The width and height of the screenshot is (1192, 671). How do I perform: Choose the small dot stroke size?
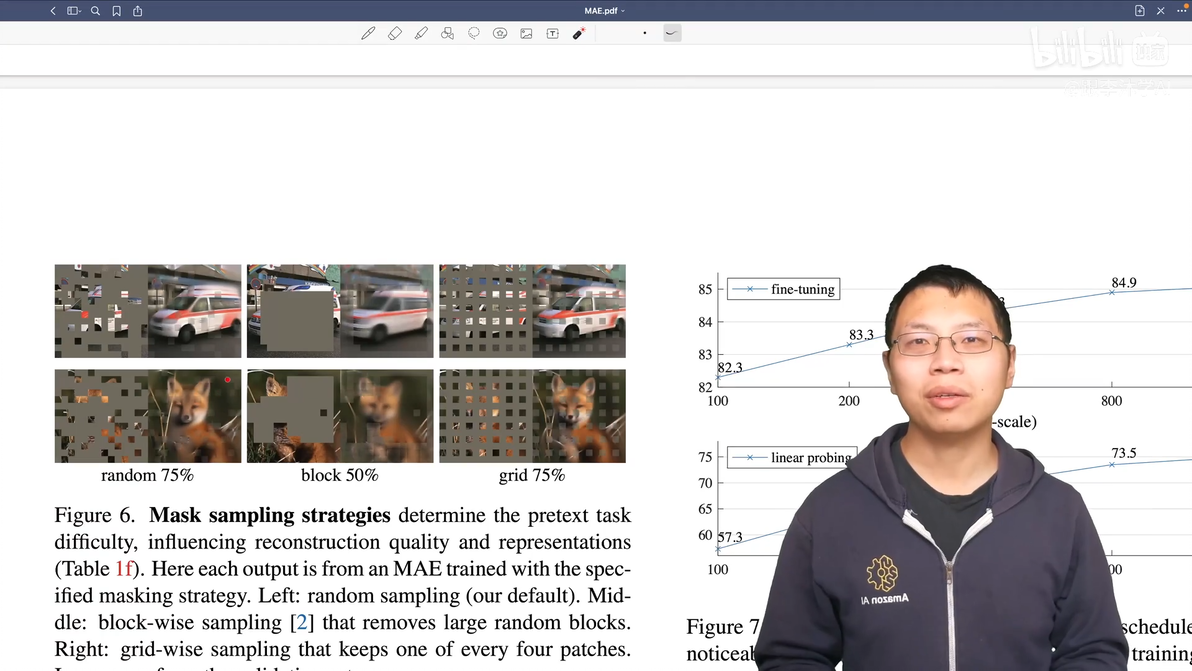coord(645,33)
